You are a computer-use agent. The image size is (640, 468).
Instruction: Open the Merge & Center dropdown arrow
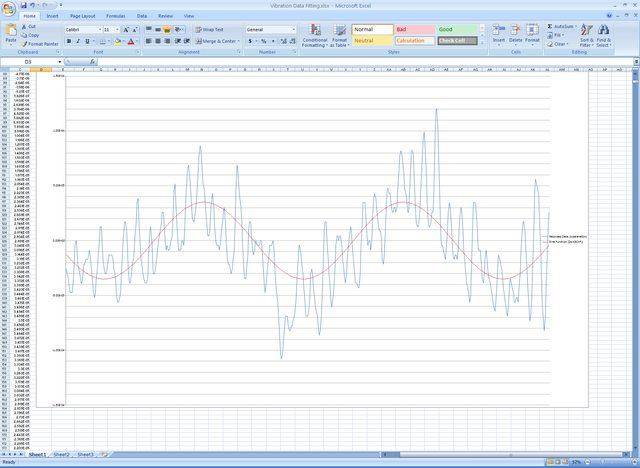(x=239, y=42)
